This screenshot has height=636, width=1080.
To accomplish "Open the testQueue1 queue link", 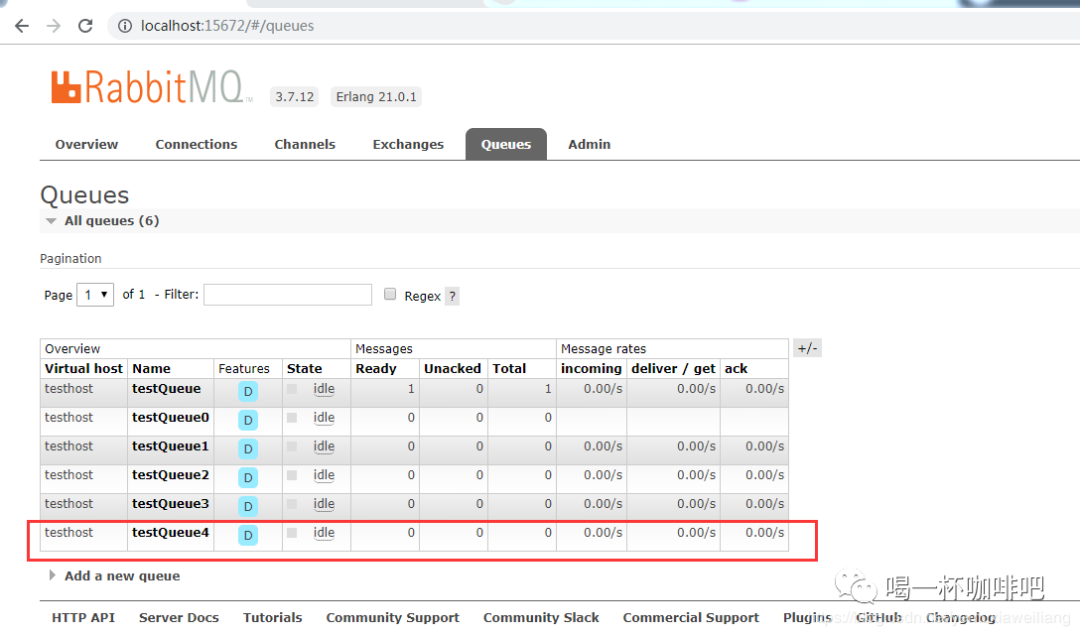I will 171,447.
